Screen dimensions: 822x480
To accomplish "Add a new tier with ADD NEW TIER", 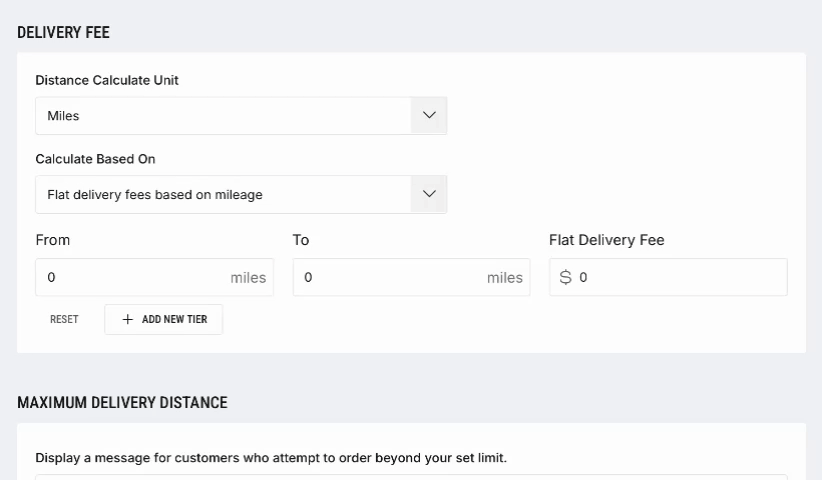I will coord(164,320).
